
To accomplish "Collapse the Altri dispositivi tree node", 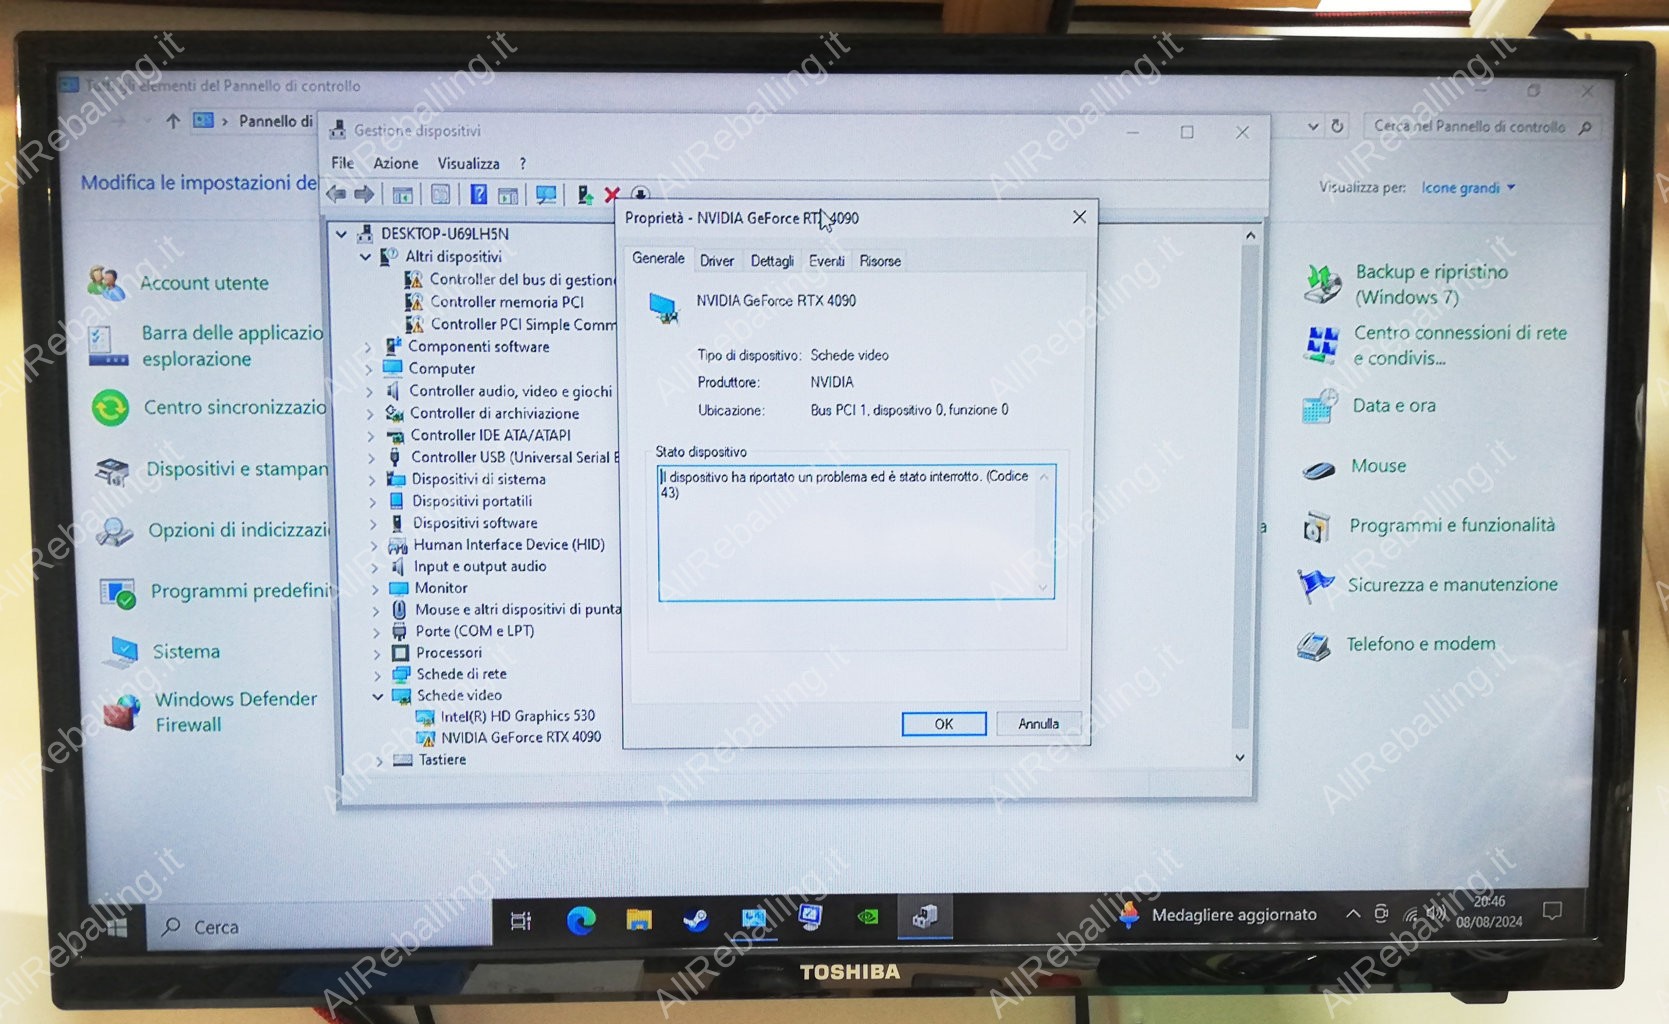I will point(365,257).
